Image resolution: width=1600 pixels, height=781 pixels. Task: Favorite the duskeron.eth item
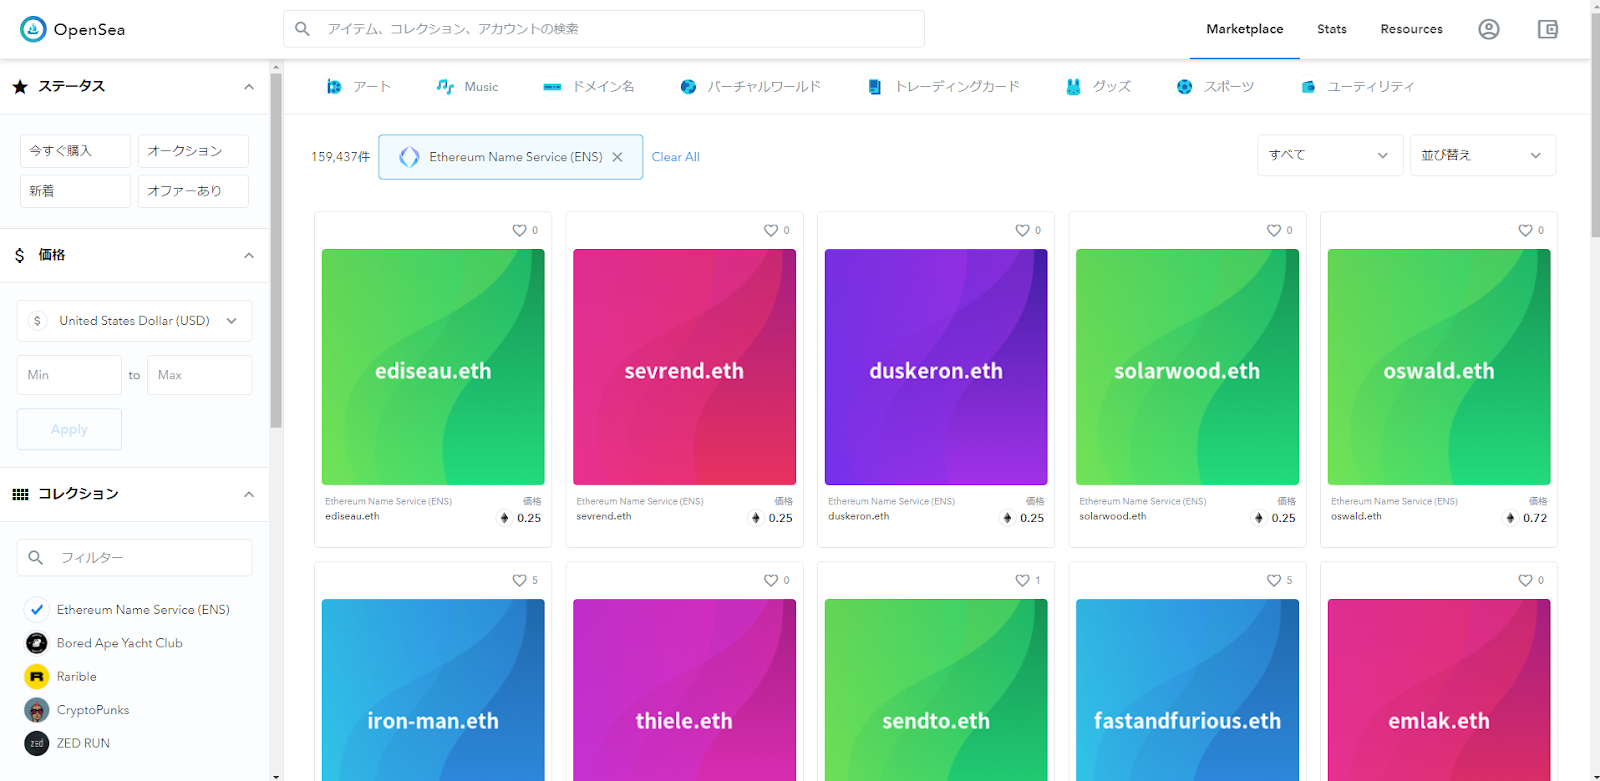tap(1022, 230)
